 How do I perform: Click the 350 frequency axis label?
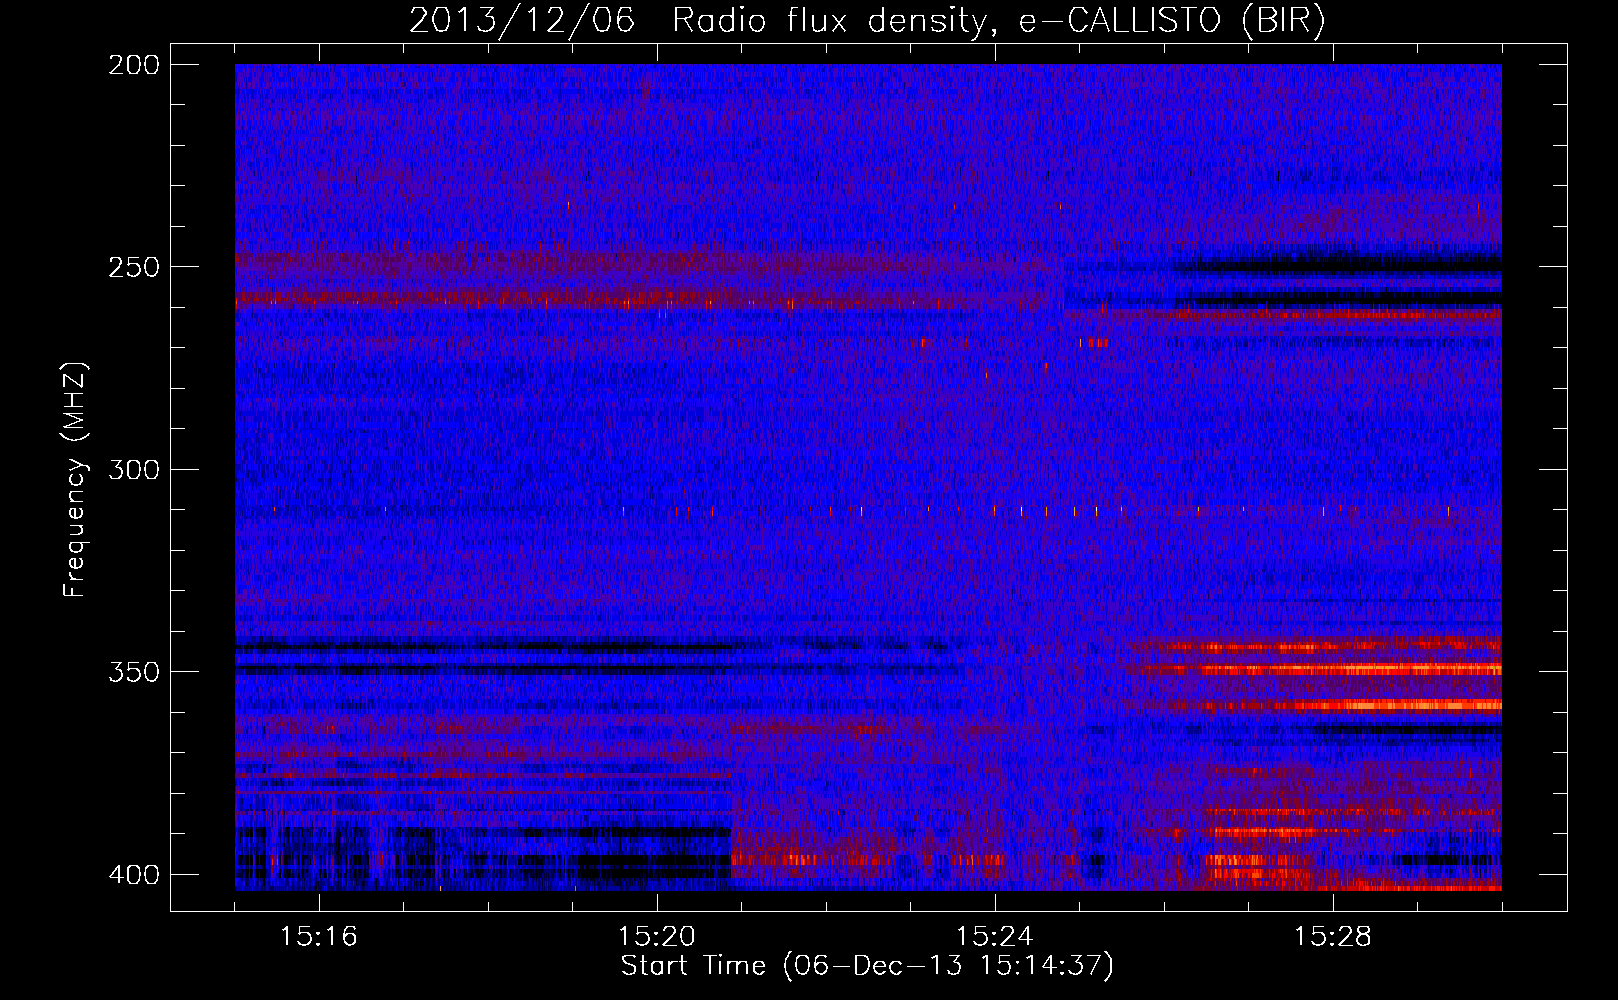[x=132, y=672]
